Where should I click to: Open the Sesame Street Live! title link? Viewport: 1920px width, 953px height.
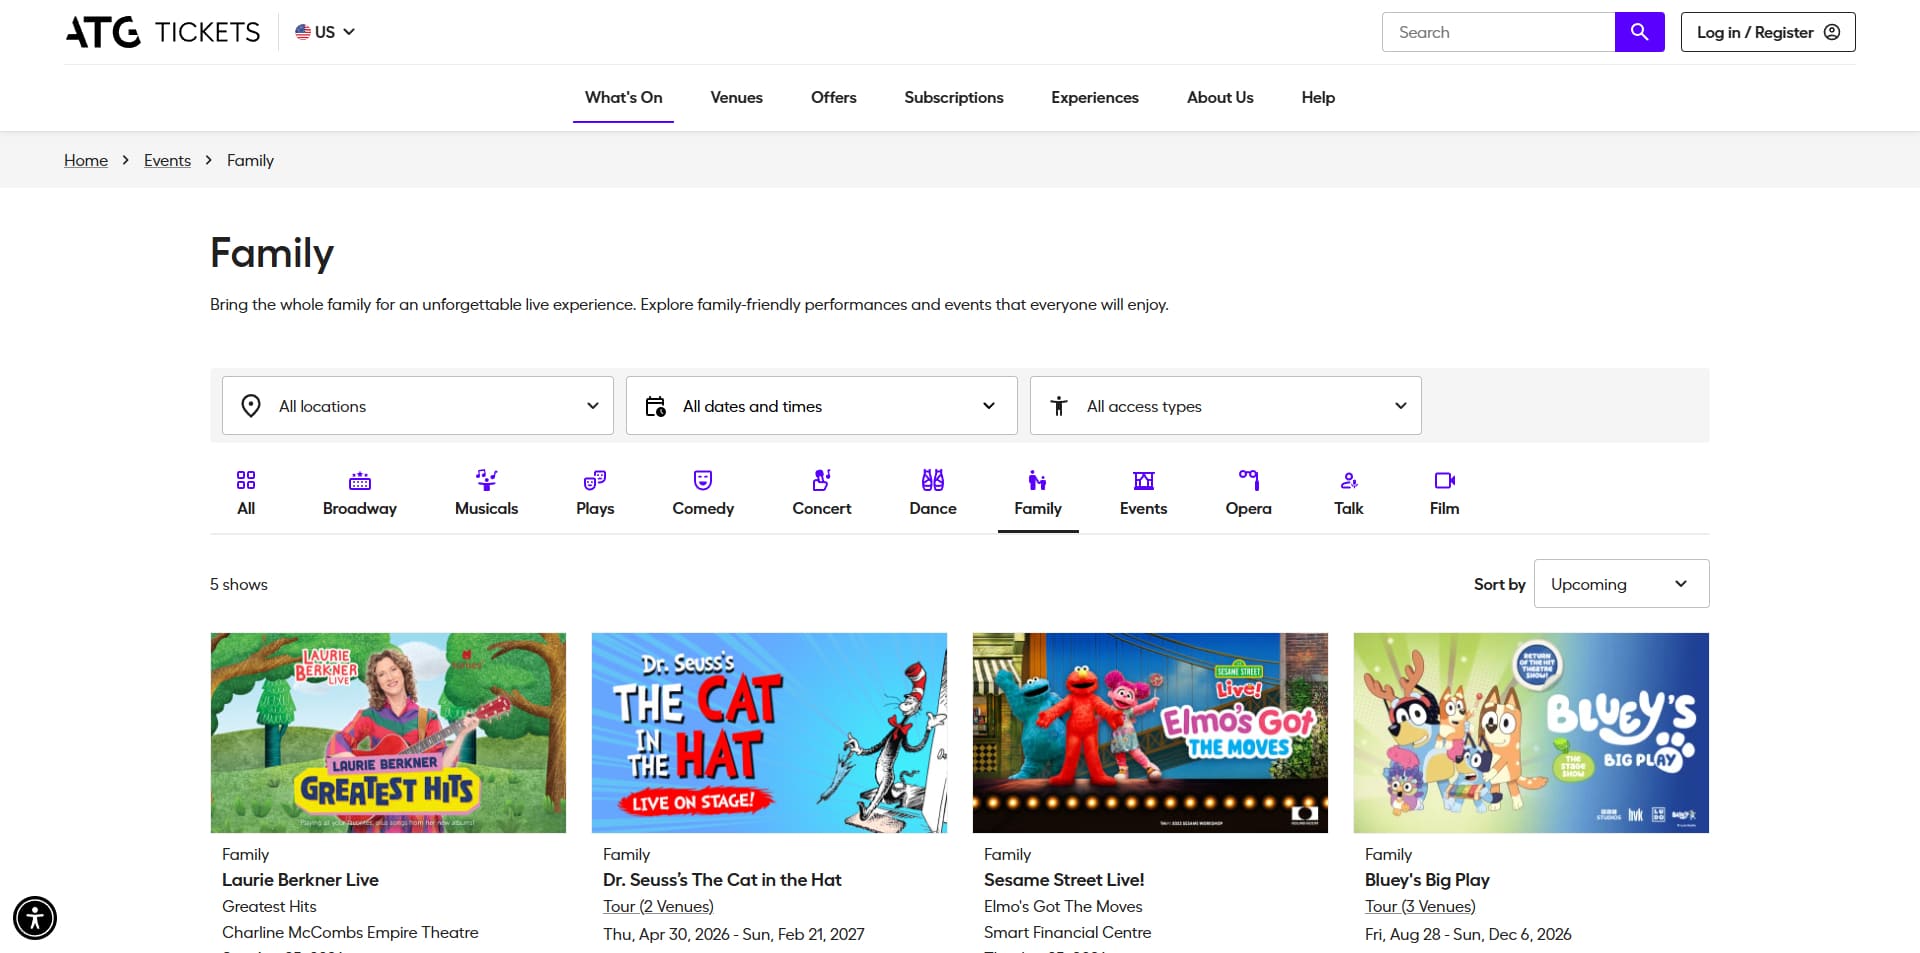[1064, 880]
